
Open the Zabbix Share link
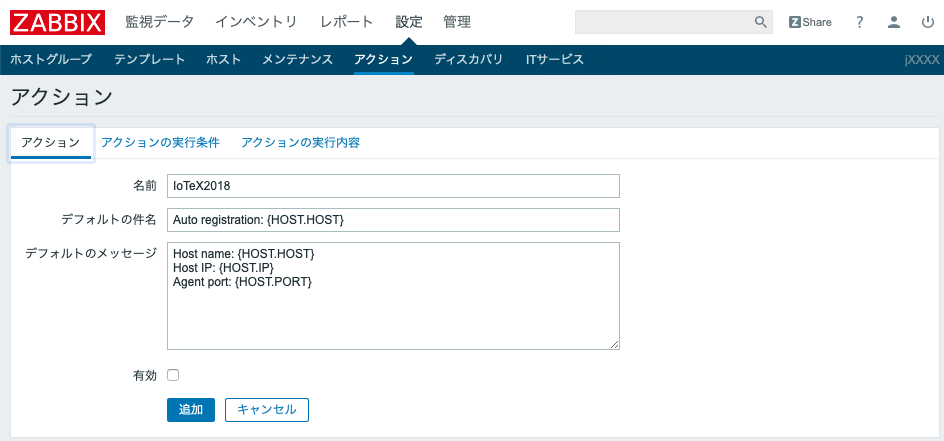click(810, 22)
